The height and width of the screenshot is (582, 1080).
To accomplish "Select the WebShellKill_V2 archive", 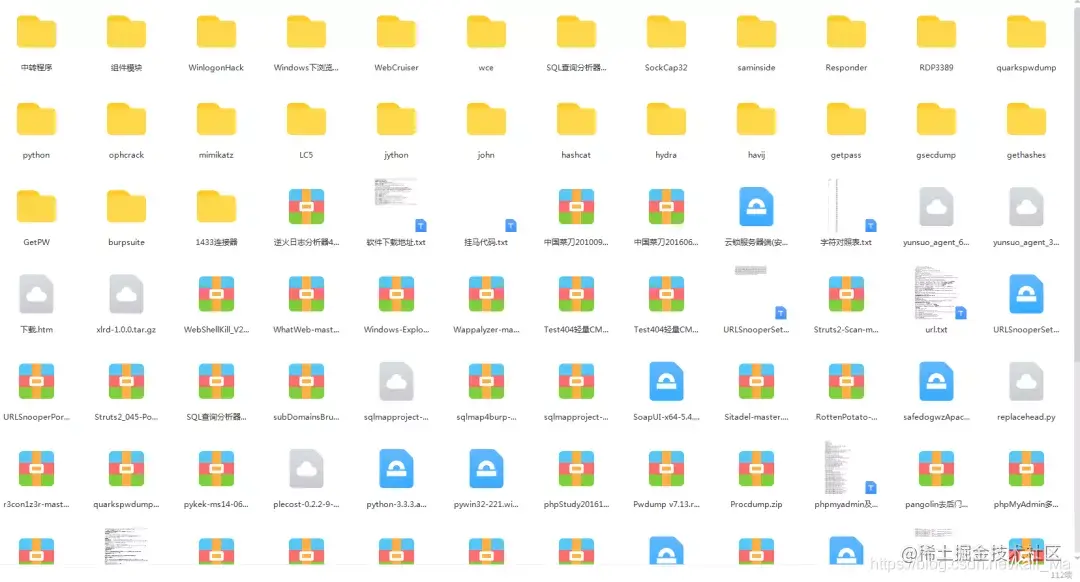I will [216, 294].
